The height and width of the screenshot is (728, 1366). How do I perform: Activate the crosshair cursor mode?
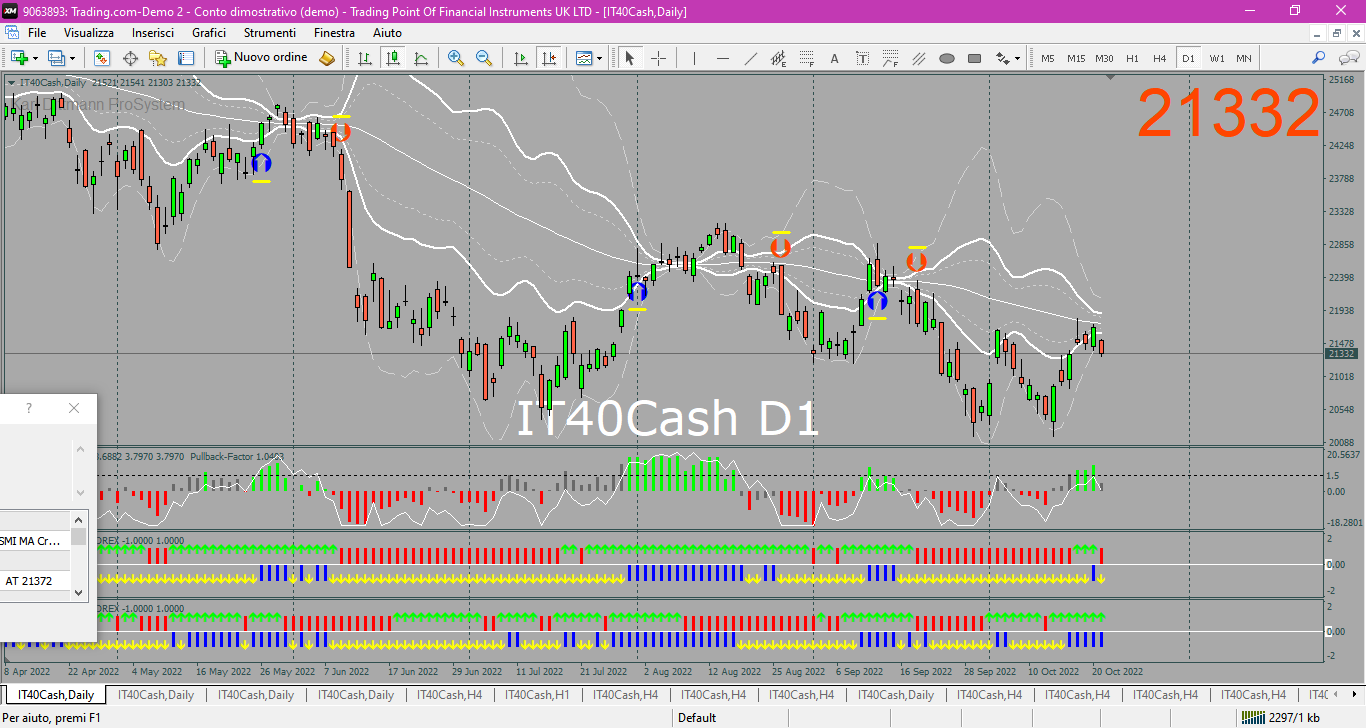tap(658, 58)
